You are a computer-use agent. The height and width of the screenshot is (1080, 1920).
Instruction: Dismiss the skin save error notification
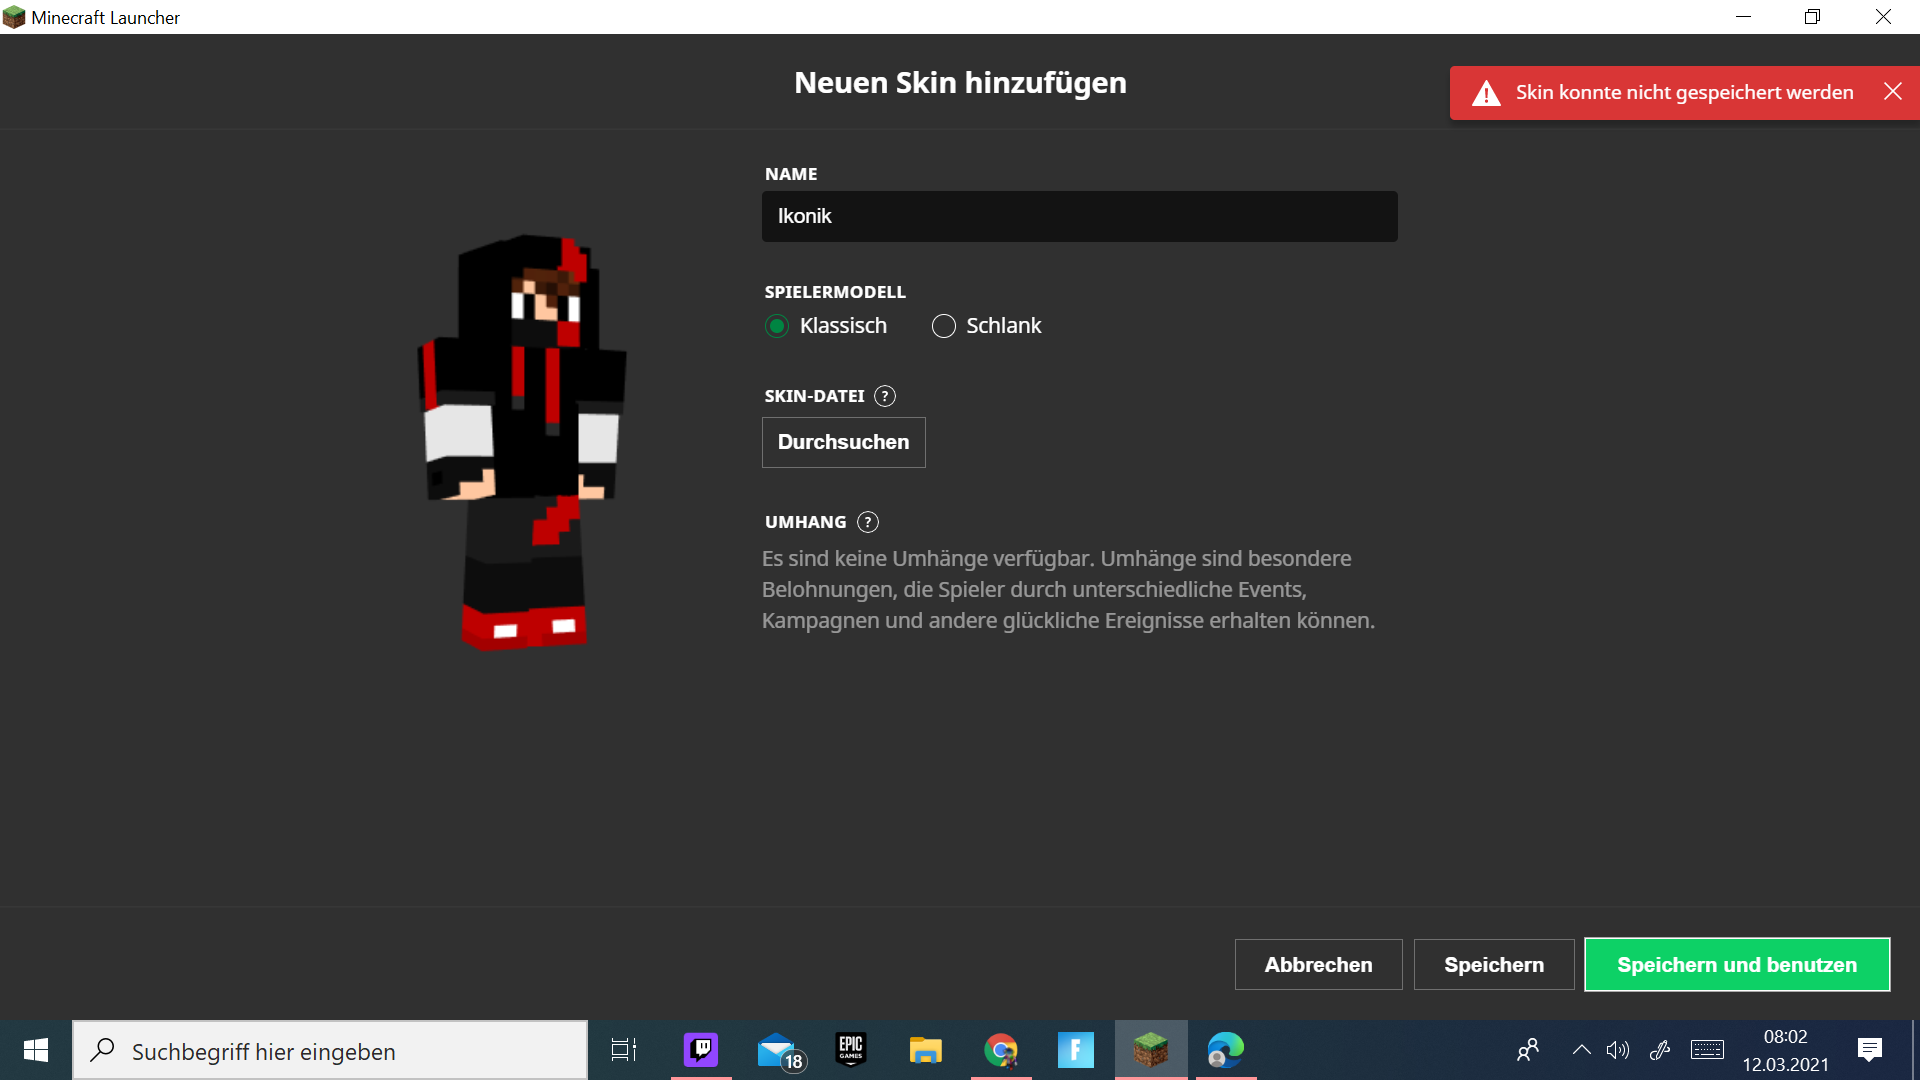[1892, 92]
